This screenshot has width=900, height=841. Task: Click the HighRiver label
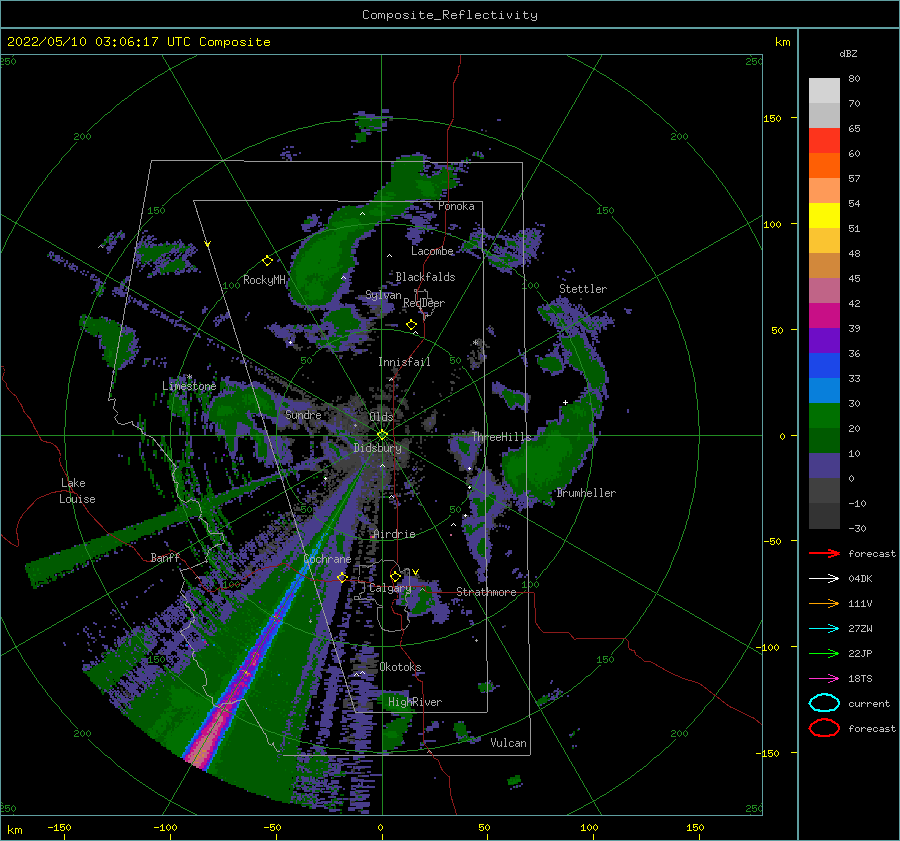(415, 702)
